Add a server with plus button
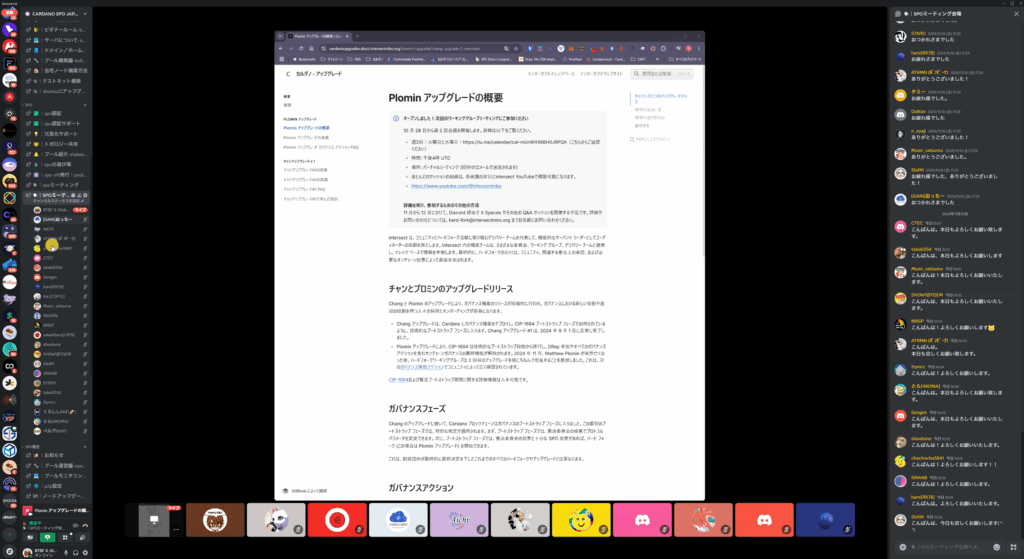The height and width of the screenshot is (559, 1024). (9, 535)
